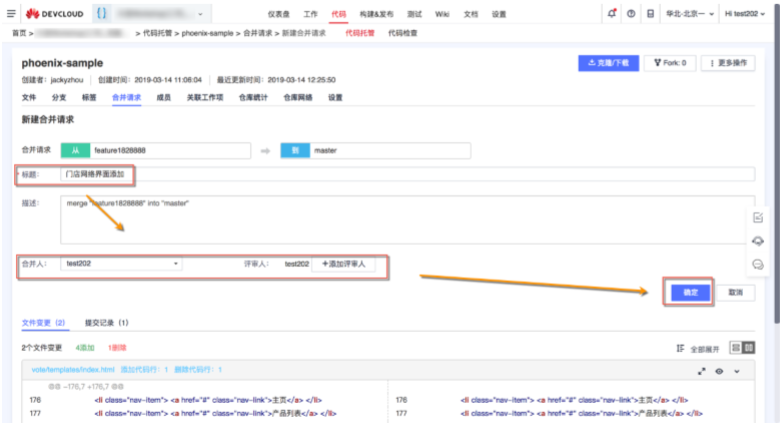Click the +添加评审人 button

[x=344, y=263]
